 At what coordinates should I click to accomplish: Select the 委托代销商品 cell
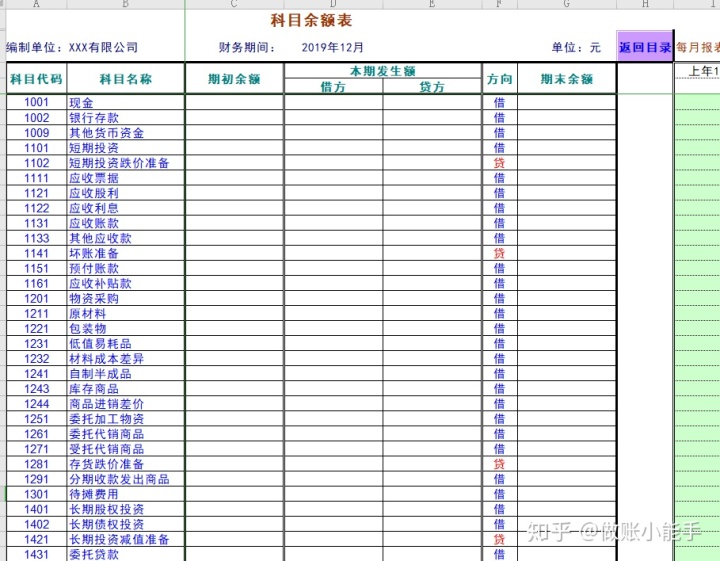point(125,434)
